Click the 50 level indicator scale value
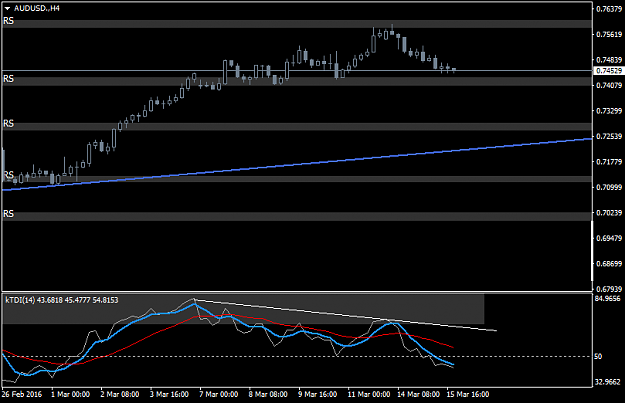625x403 pixels. point(598,356)
